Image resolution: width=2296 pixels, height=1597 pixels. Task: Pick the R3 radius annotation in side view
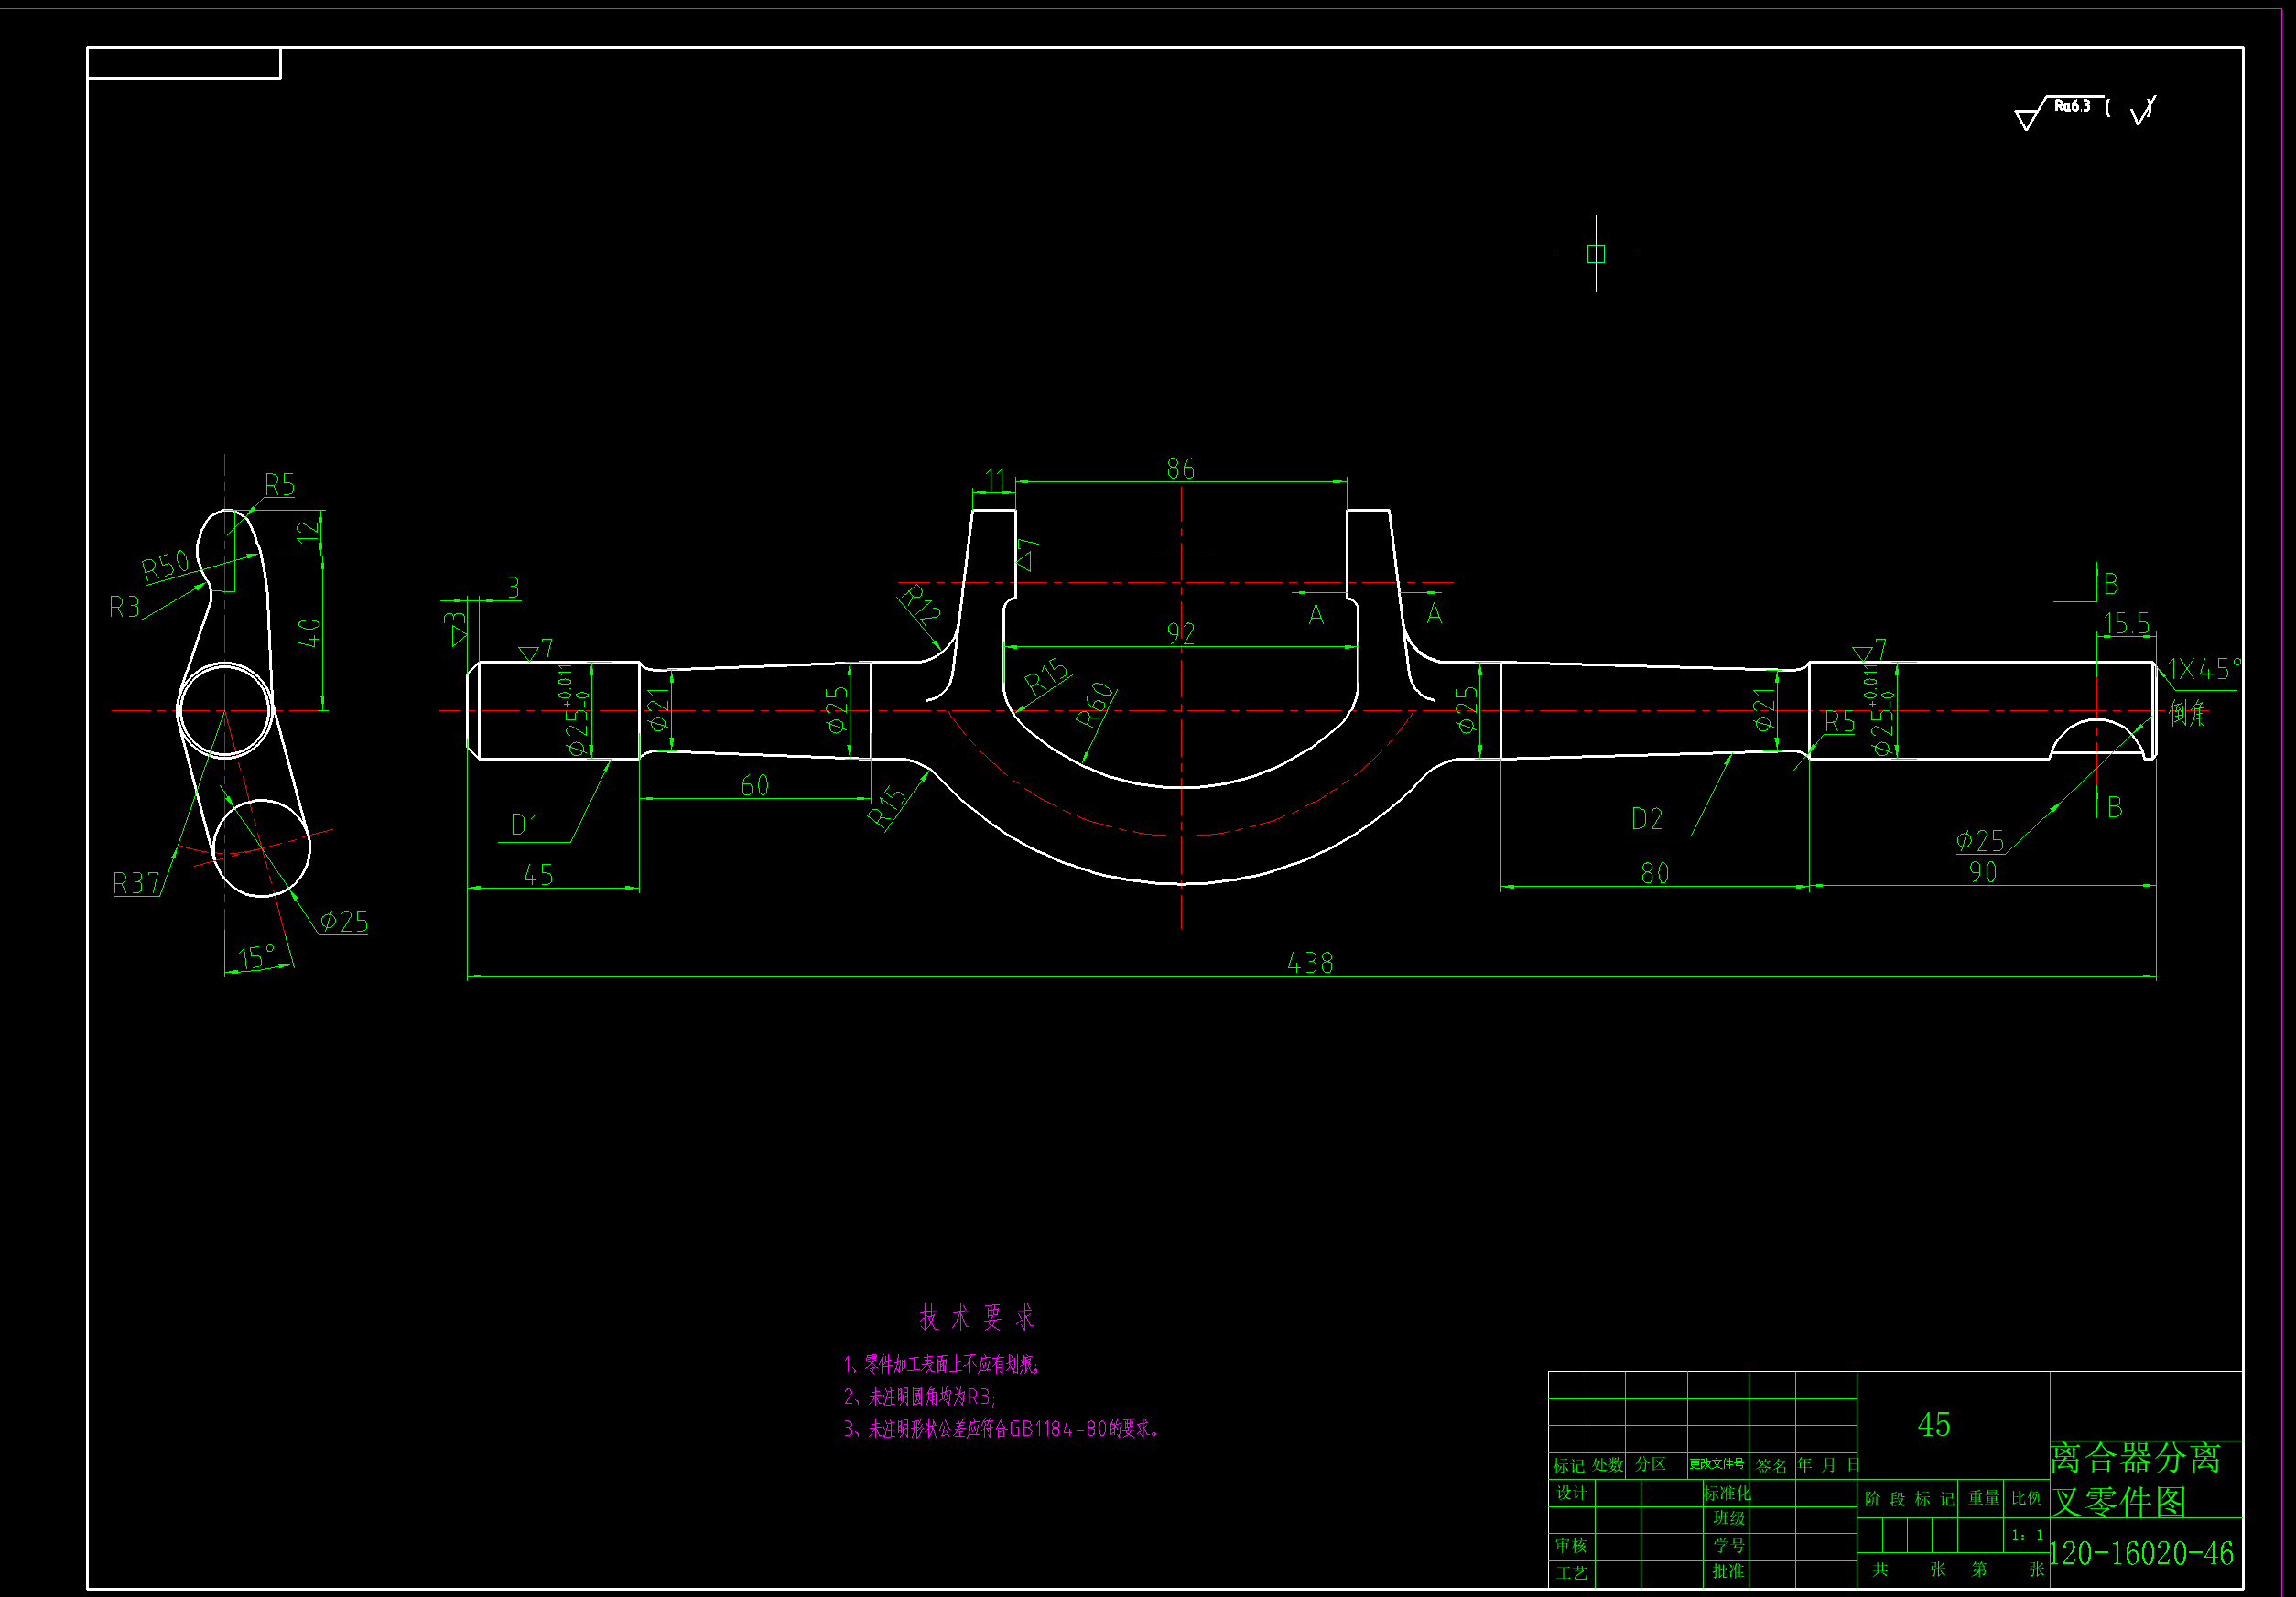(x=125, y=607)
